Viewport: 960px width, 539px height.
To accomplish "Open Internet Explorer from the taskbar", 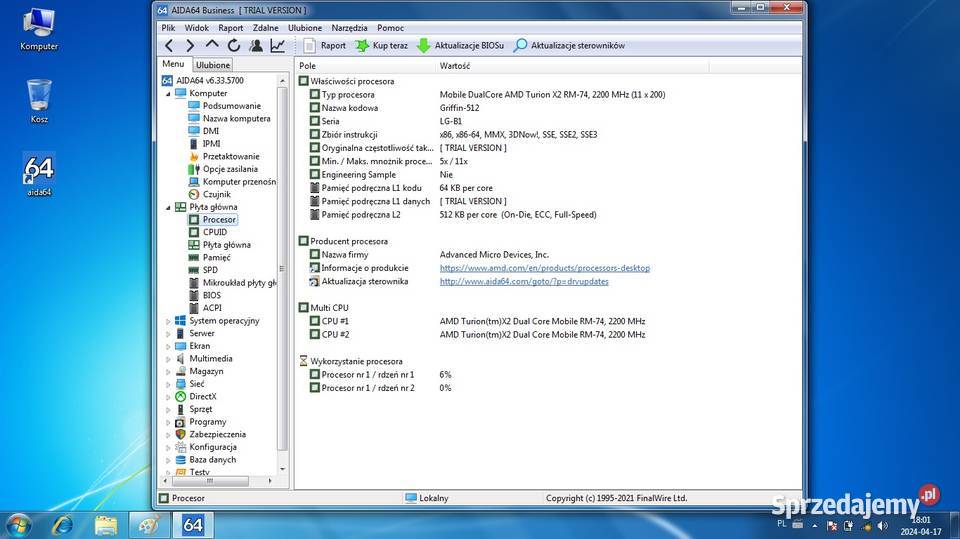I will pyautogui.click(x=62, y=525).
